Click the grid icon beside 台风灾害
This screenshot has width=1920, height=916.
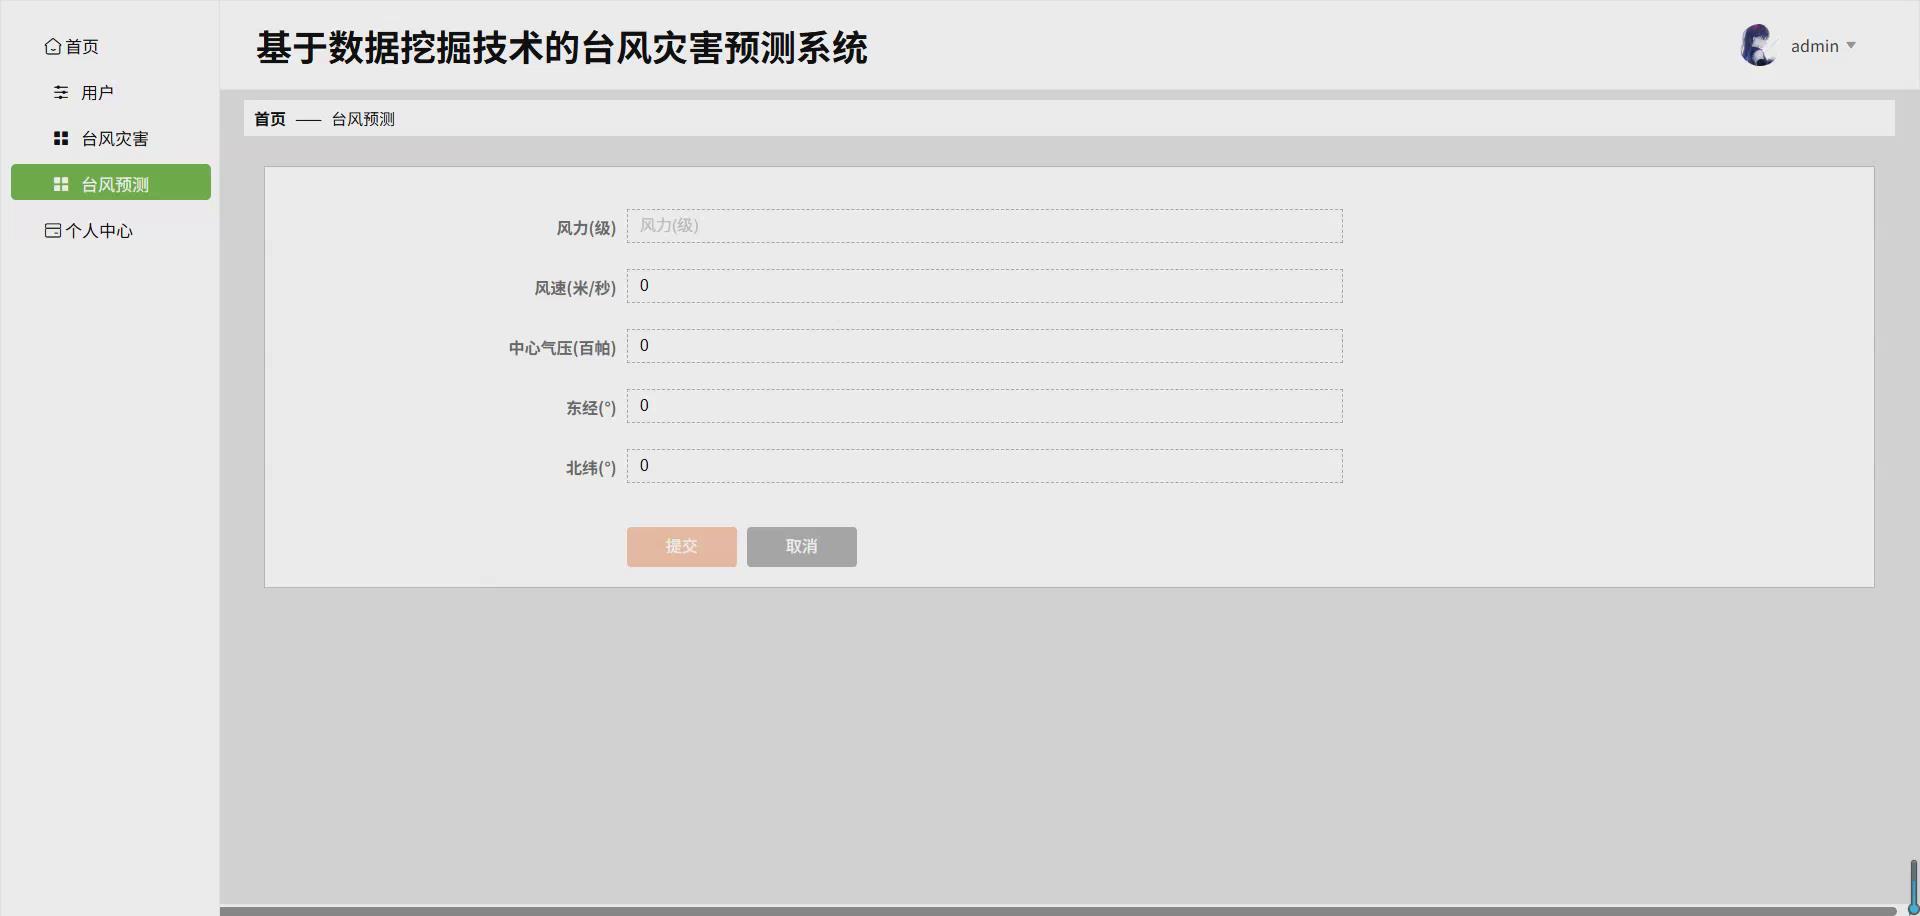point(59,138)
